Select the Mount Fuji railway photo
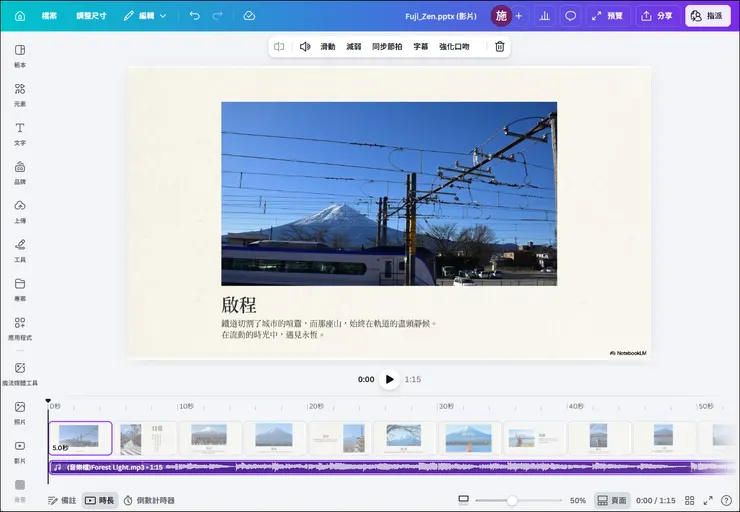This screenshot has width=740, height=512. [x=389, y=193]
